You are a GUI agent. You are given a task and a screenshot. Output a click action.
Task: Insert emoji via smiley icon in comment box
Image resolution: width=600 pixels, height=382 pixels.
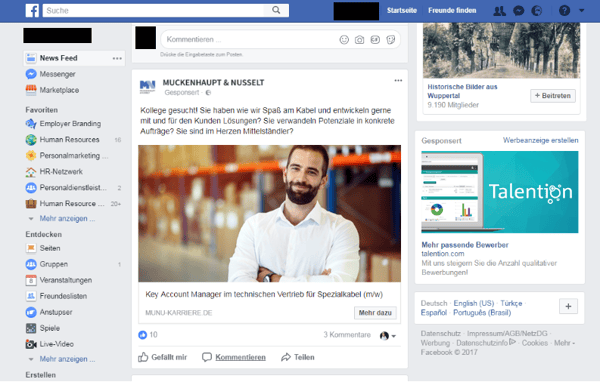click(x=344, y=39)
